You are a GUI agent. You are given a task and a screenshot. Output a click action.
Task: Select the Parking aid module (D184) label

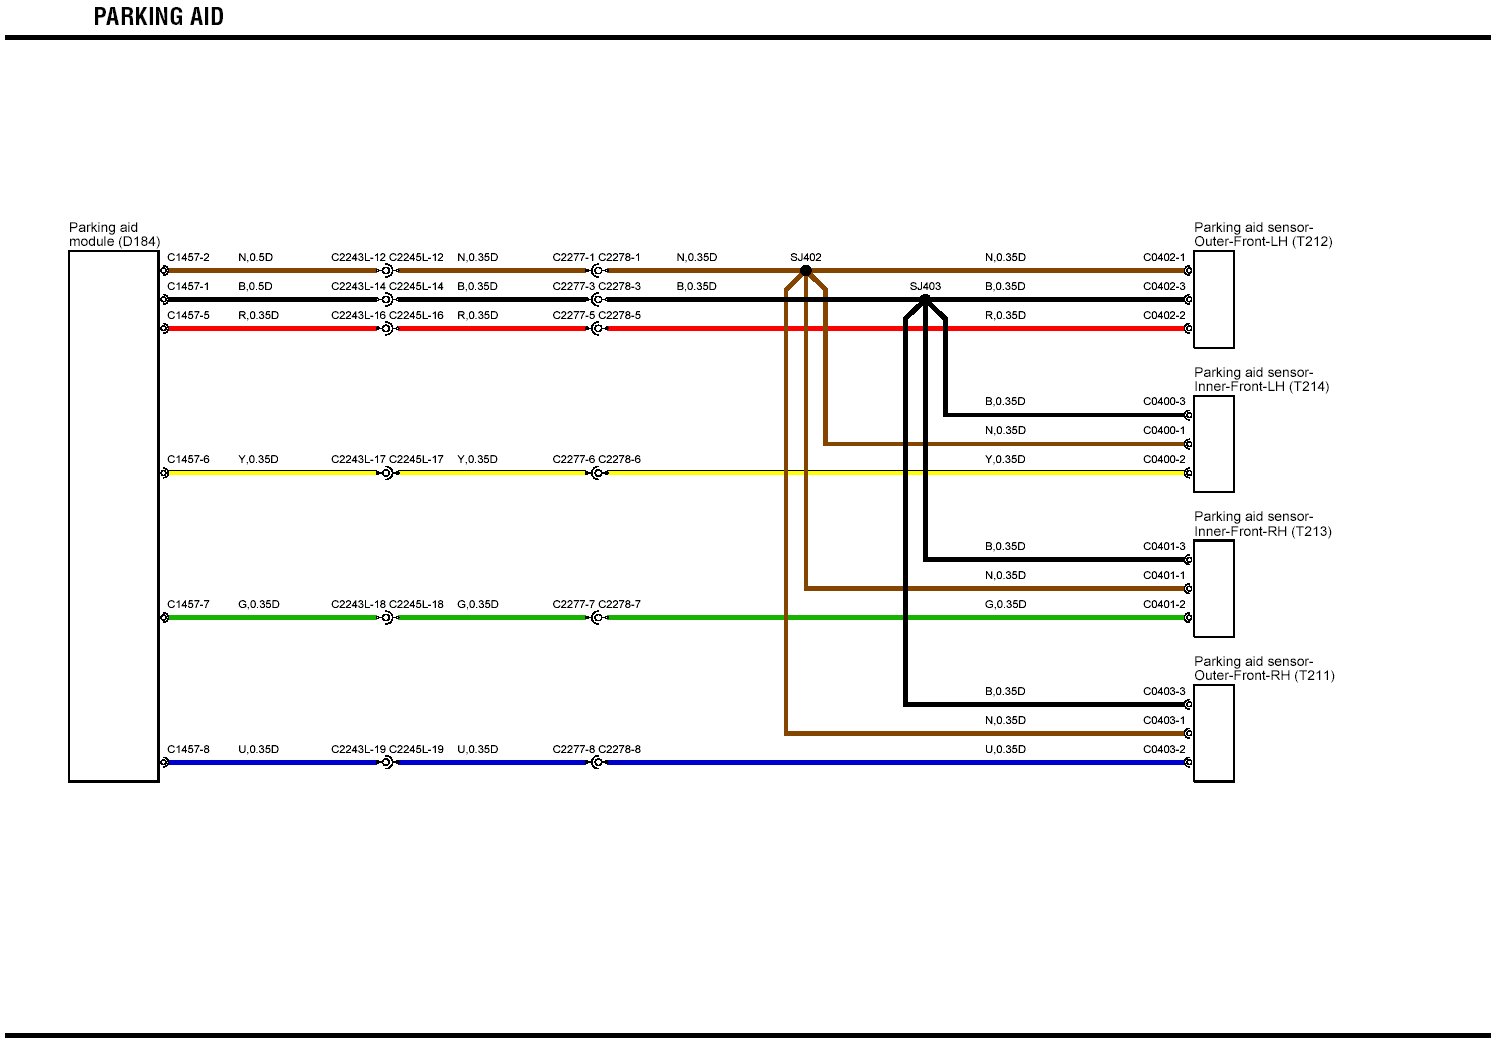tap(114, 235)
